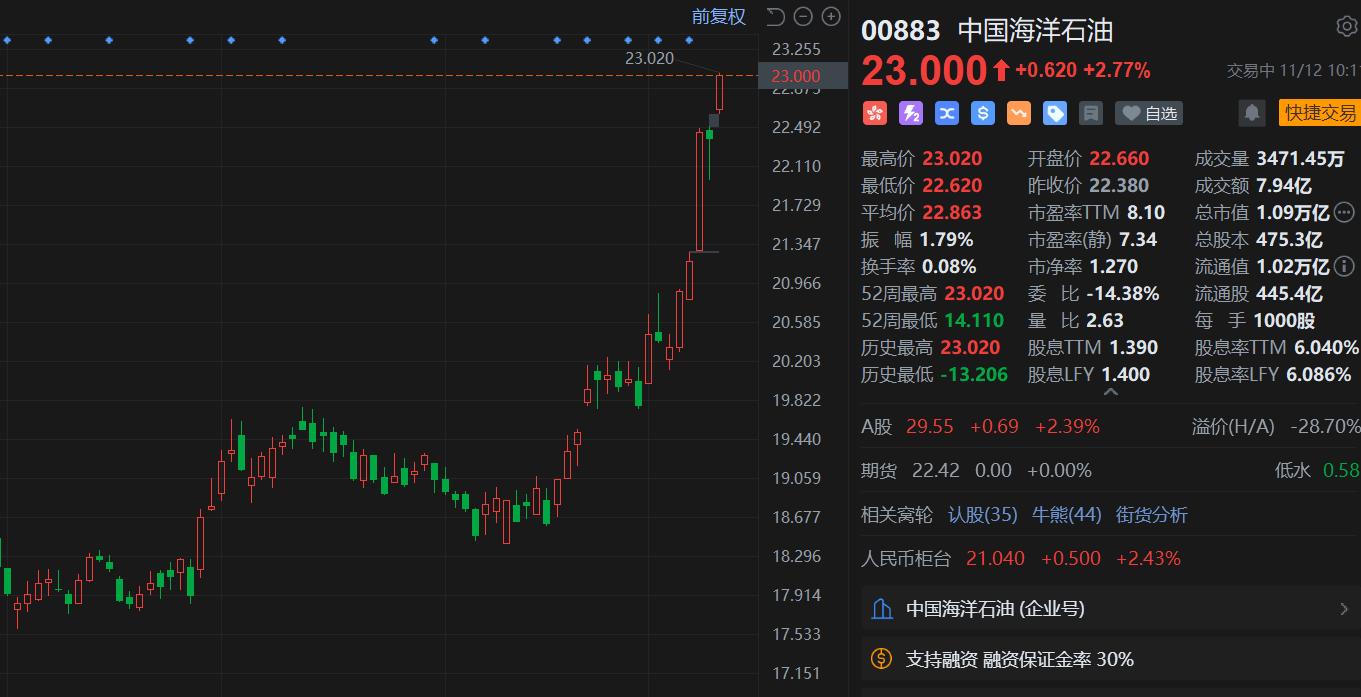Screen dimensions: 1361x697
Task: Click 人民币柜台 21.040 row
Action: tap(1021, 558)
